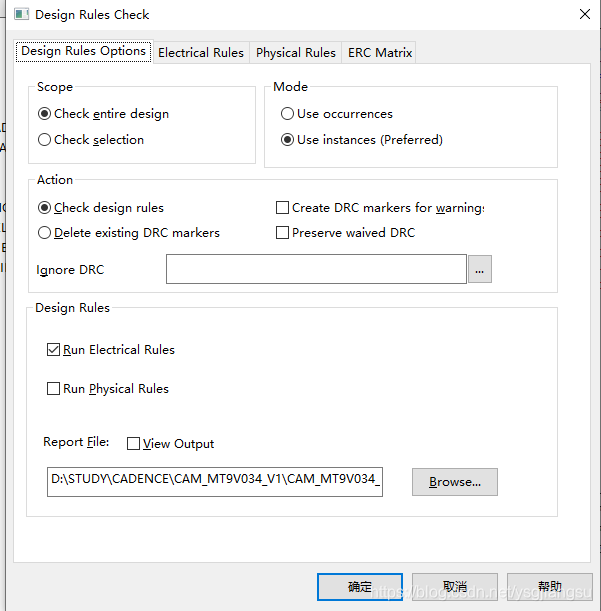Select Check entire design scope

[45, 114]
